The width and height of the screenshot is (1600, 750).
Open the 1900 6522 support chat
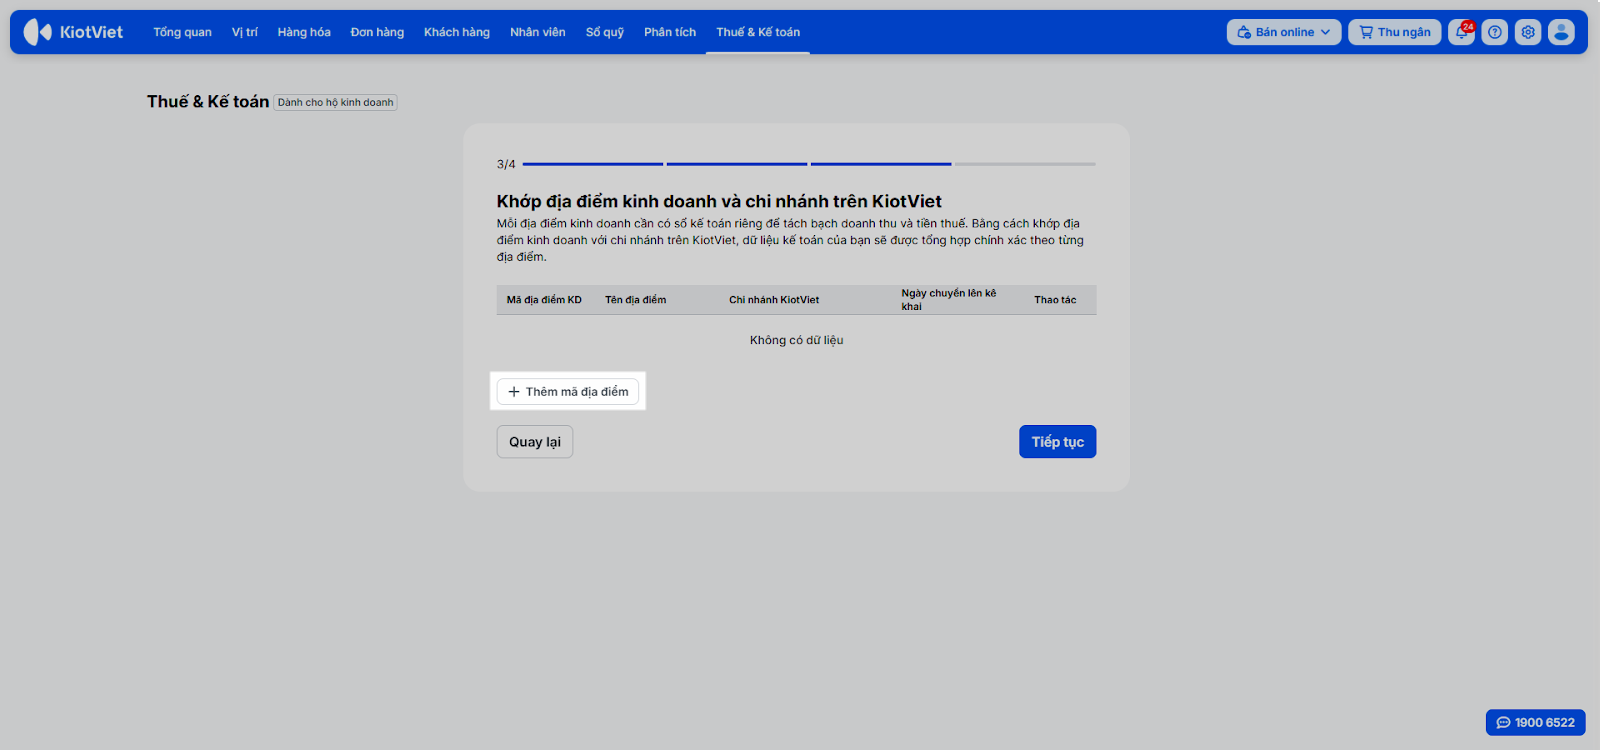coord(1536,722)
